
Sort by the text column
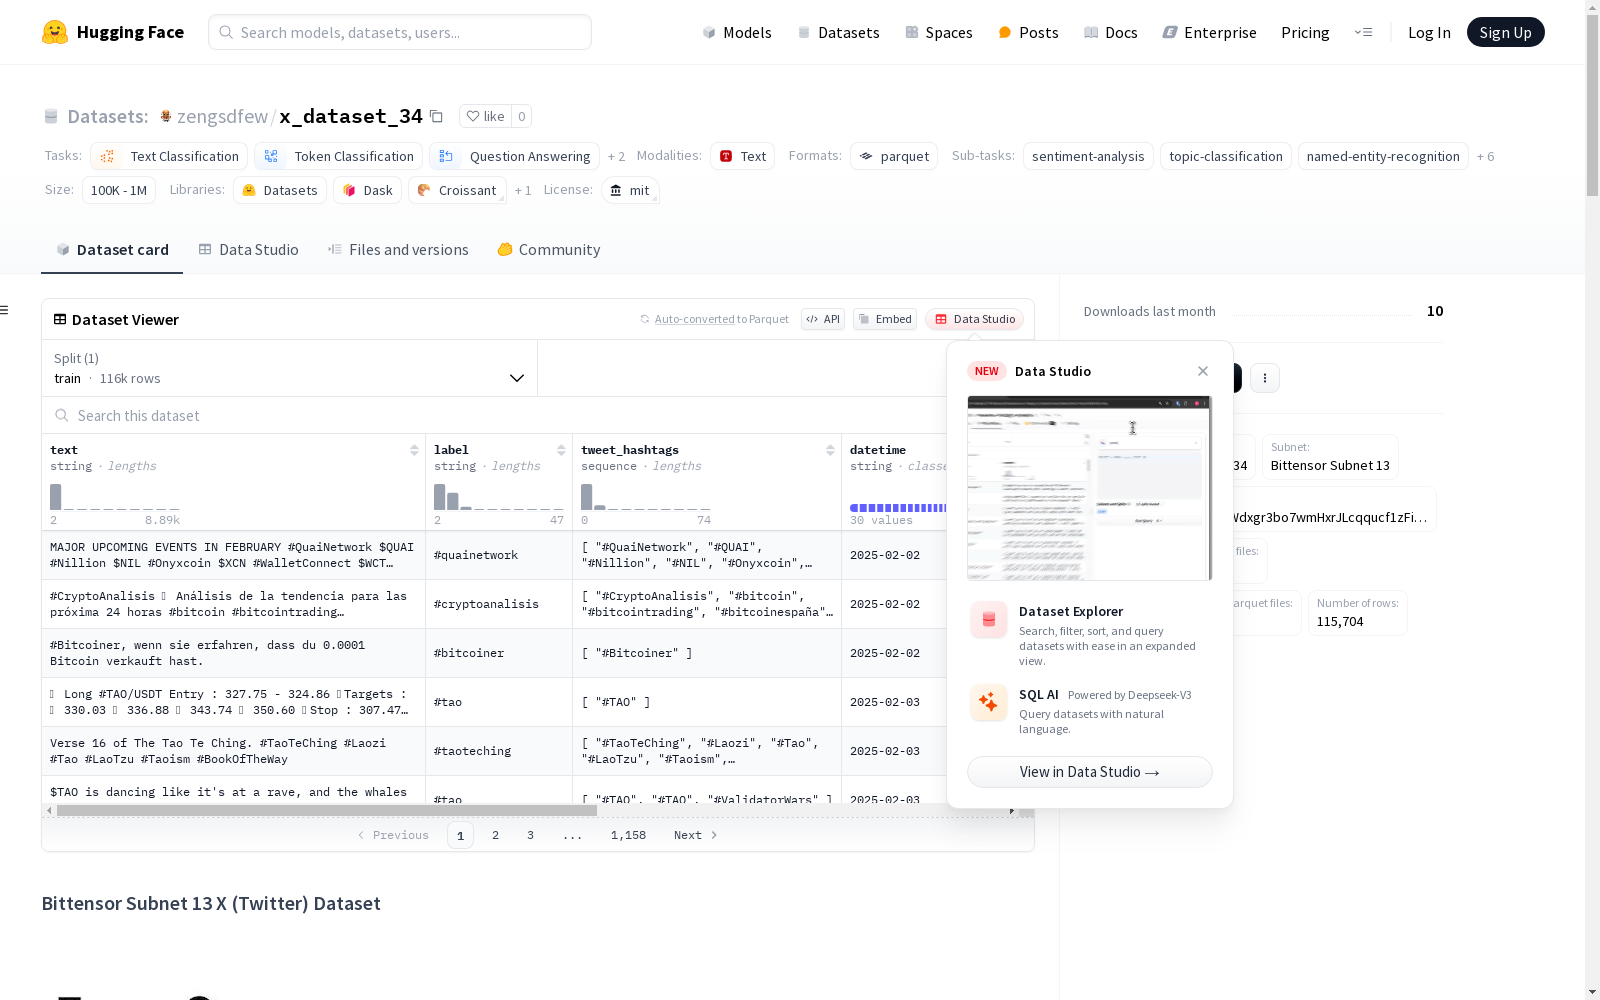[x=414, y=450]
